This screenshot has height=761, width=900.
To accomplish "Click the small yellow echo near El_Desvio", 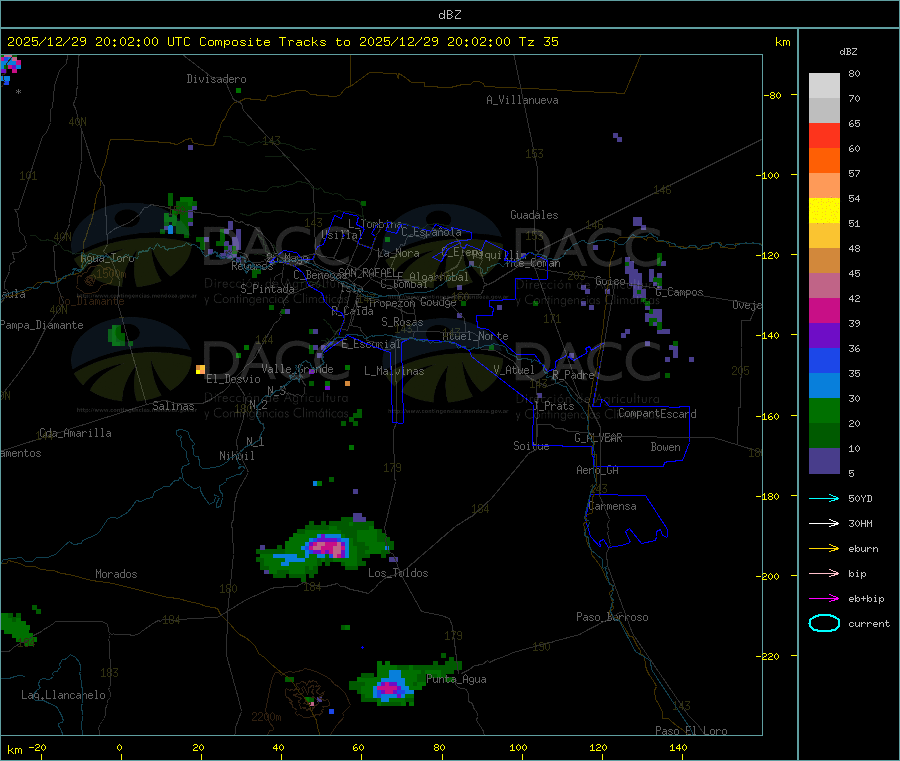I will point(200,369).
